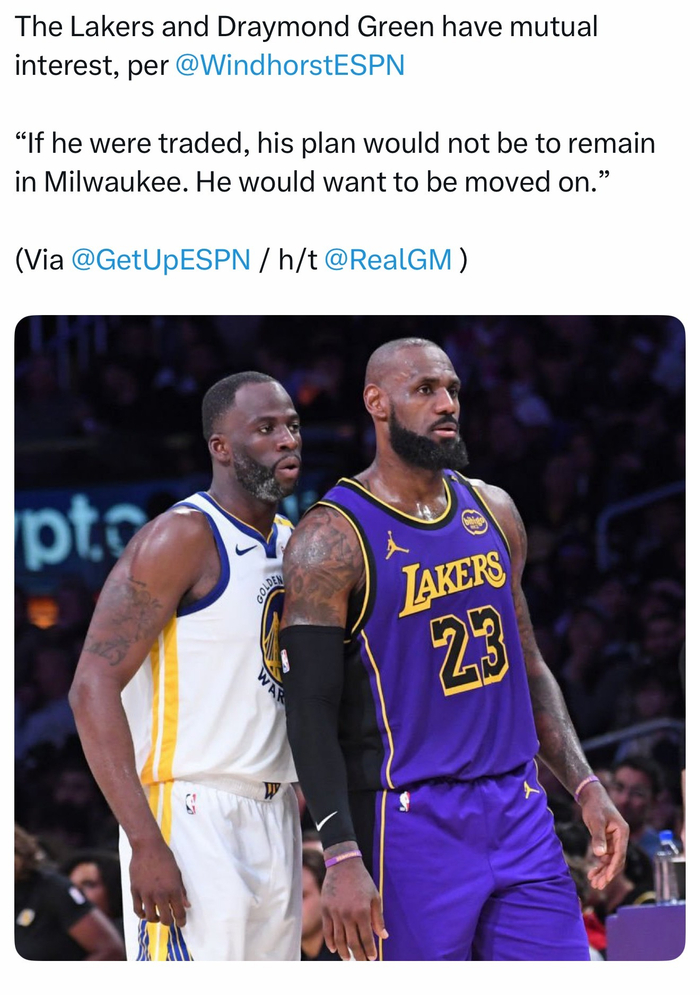This screenshot has height=995, width=700.
Task: Click the NBA logo on white shorts
Action: 190,803
